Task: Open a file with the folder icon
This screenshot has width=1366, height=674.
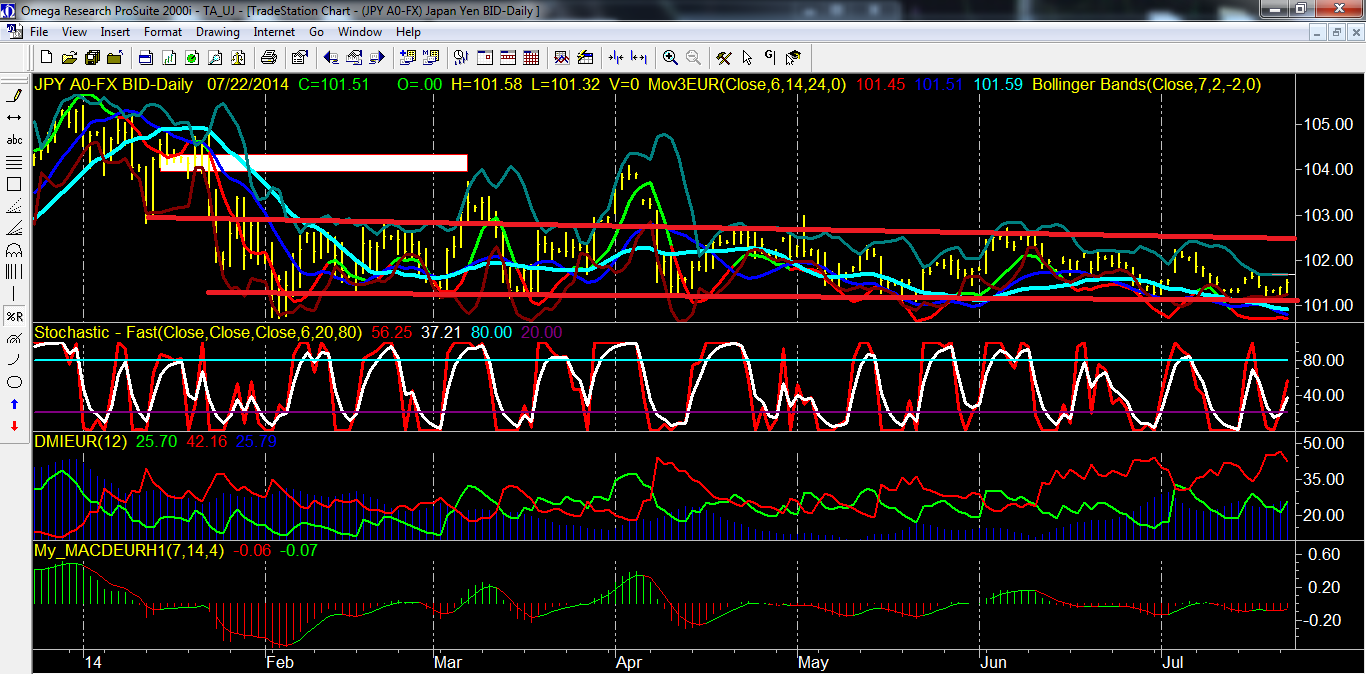Action: [x=70, y=57]
